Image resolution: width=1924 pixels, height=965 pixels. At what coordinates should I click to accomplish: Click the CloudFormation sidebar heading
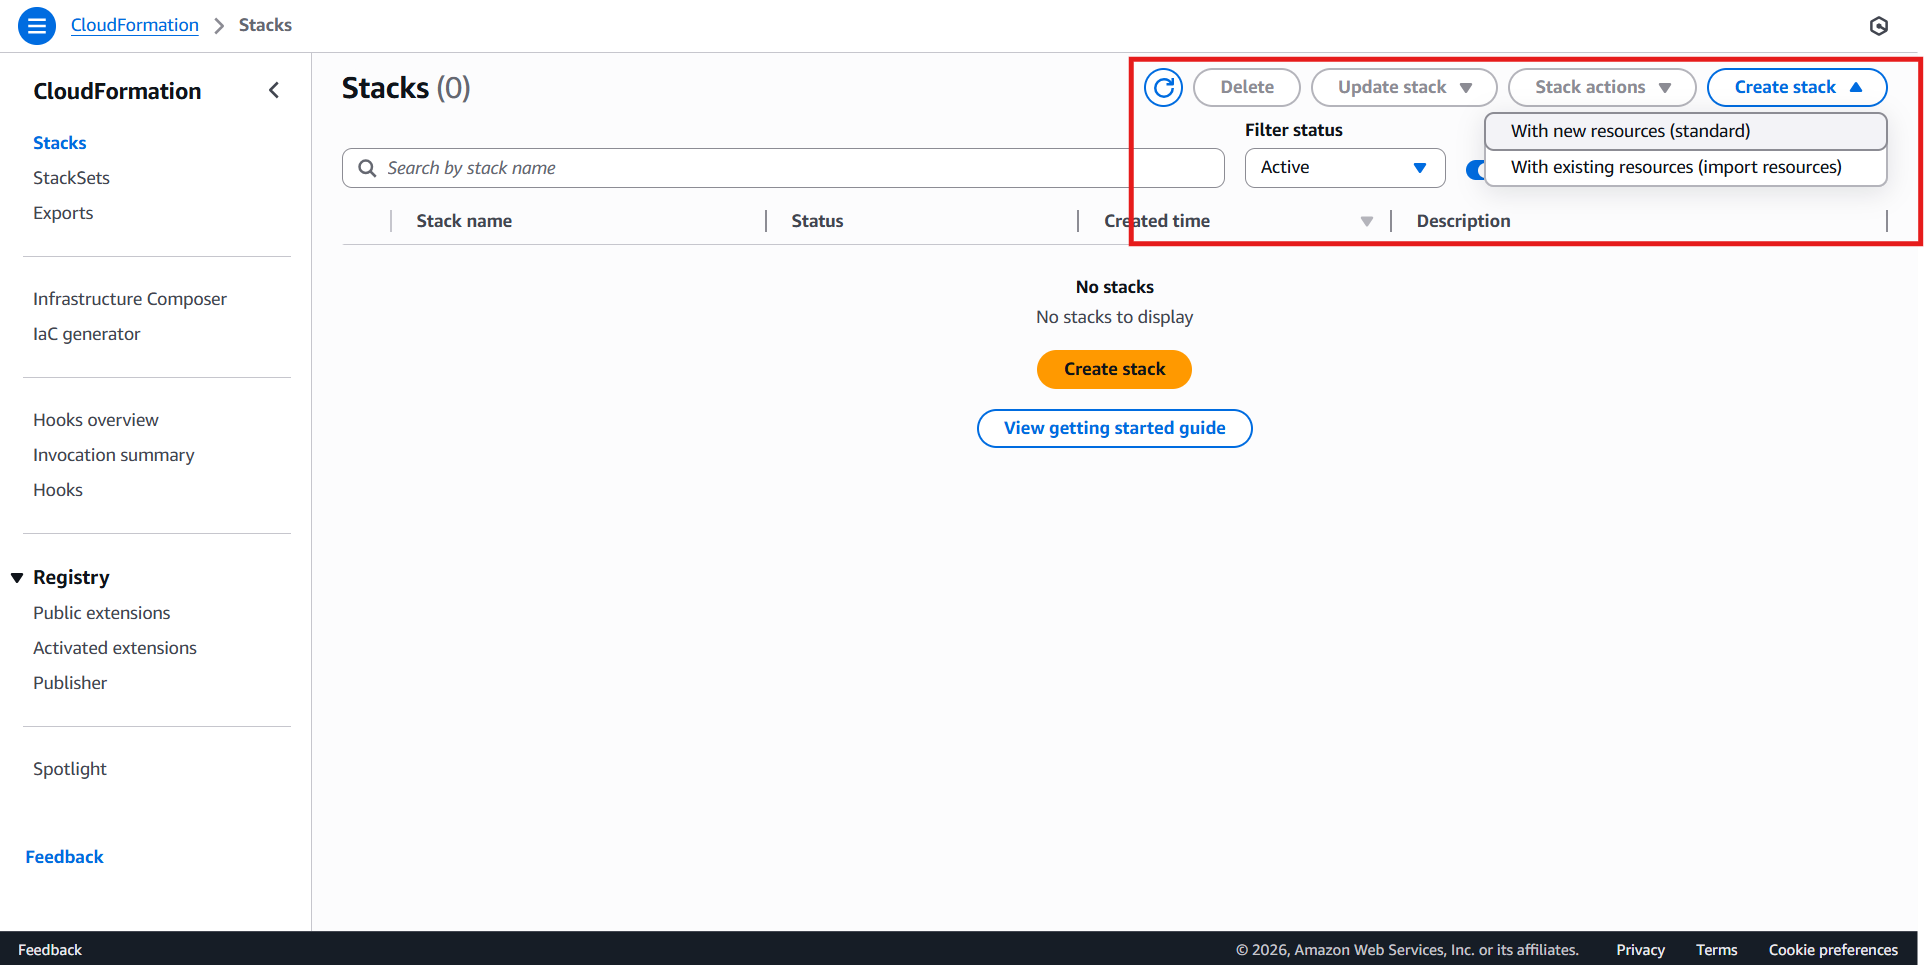coord(117,91)
